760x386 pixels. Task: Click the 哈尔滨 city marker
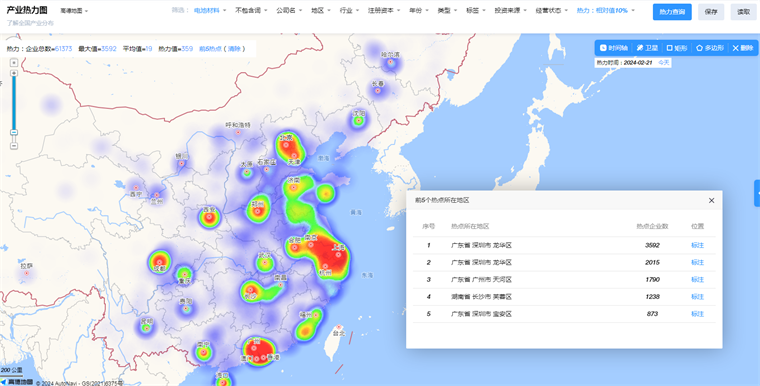coord(390,62)
